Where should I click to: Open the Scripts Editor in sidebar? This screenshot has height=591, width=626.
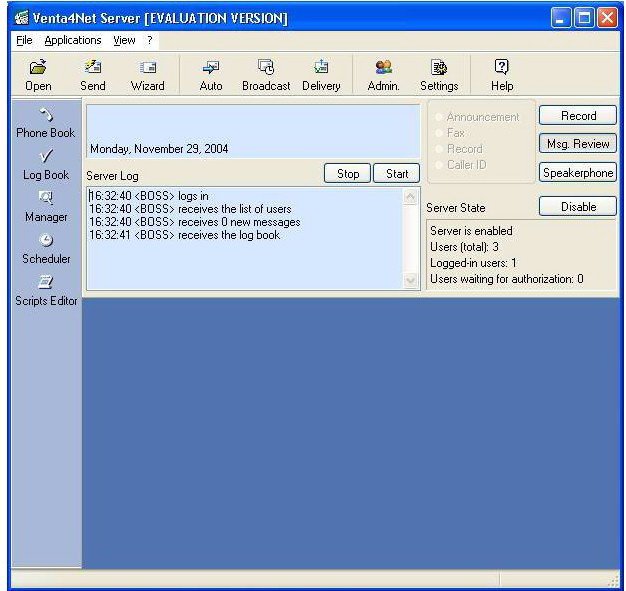(x=46, y=291)
